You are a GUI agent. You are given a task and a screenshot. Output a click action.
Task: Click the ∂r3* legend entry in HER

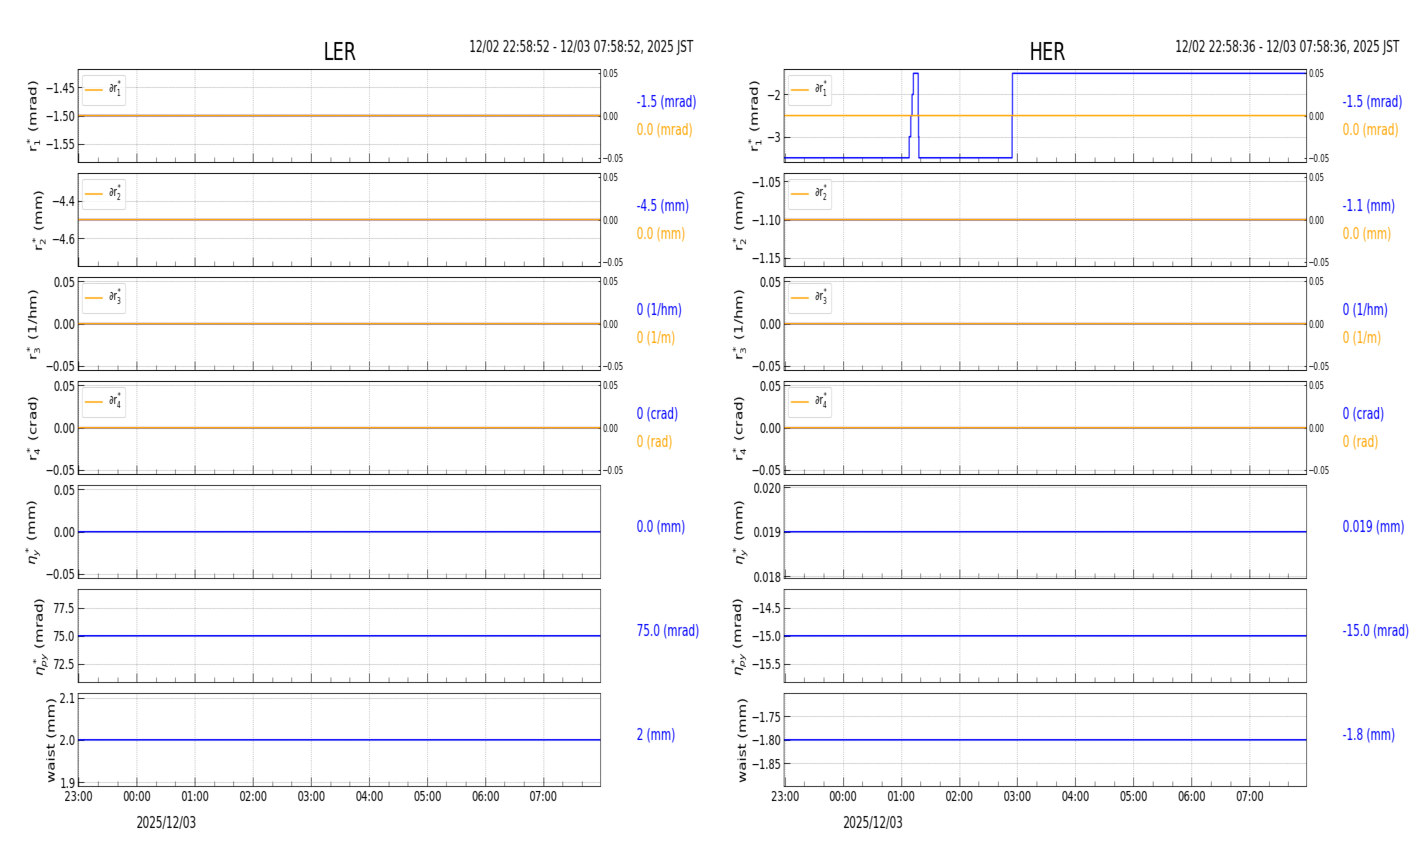tap(810, 298)
